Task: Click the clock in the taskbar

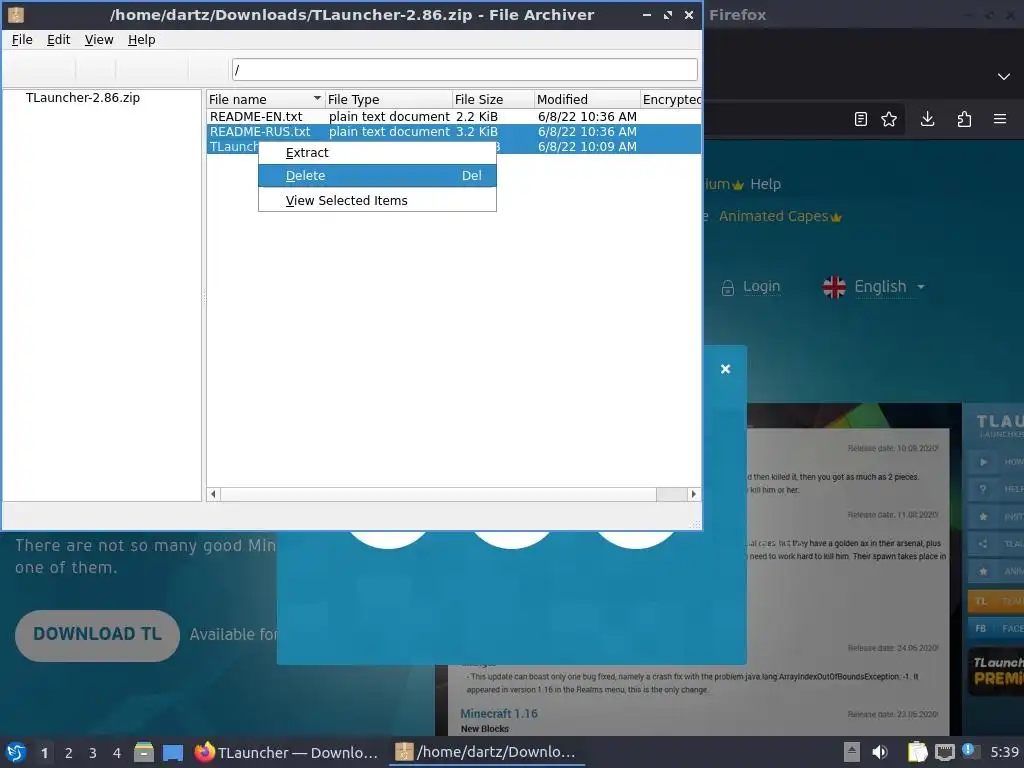Action: [1006, 752]
